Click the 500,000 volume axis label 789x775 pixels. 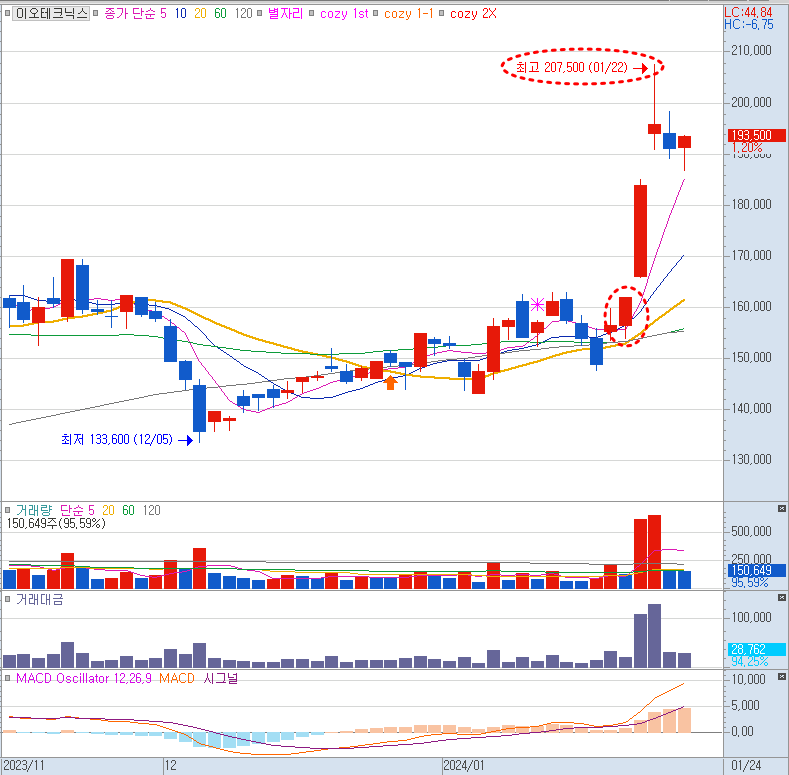tap(751, 531)
